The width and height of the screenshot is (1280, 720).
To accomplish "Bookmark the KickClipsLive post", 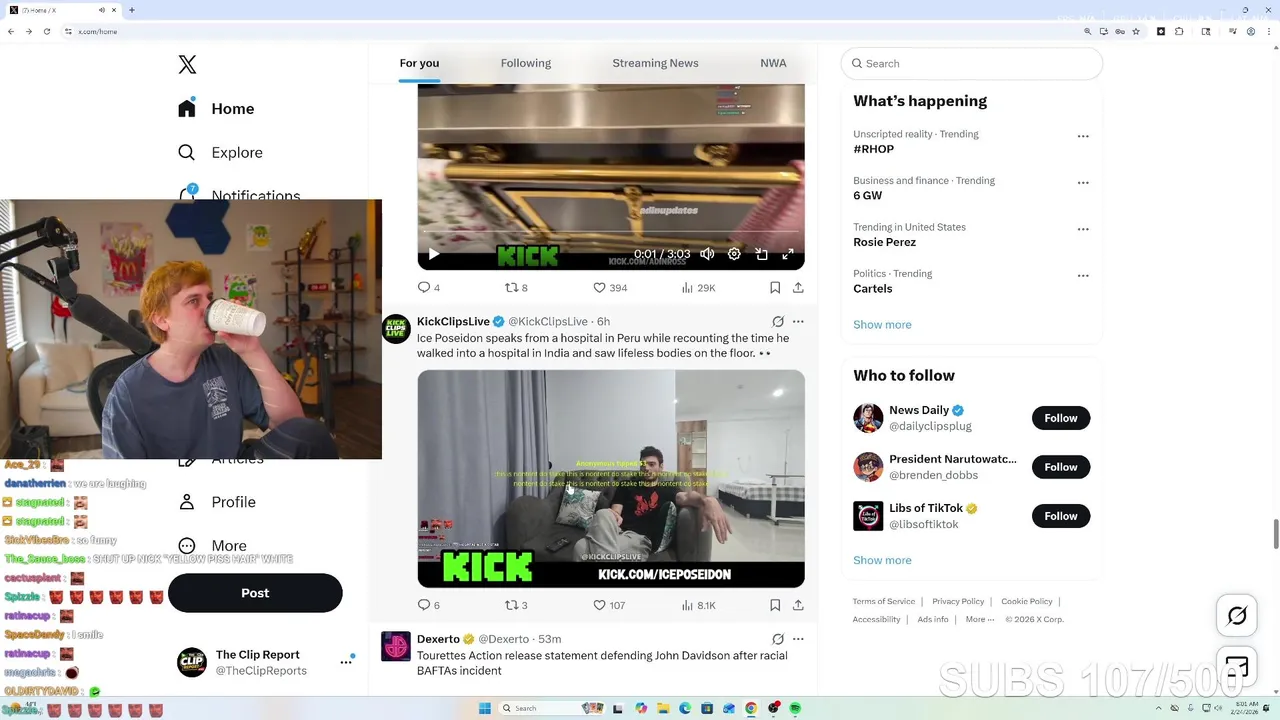I will [775, 605].
